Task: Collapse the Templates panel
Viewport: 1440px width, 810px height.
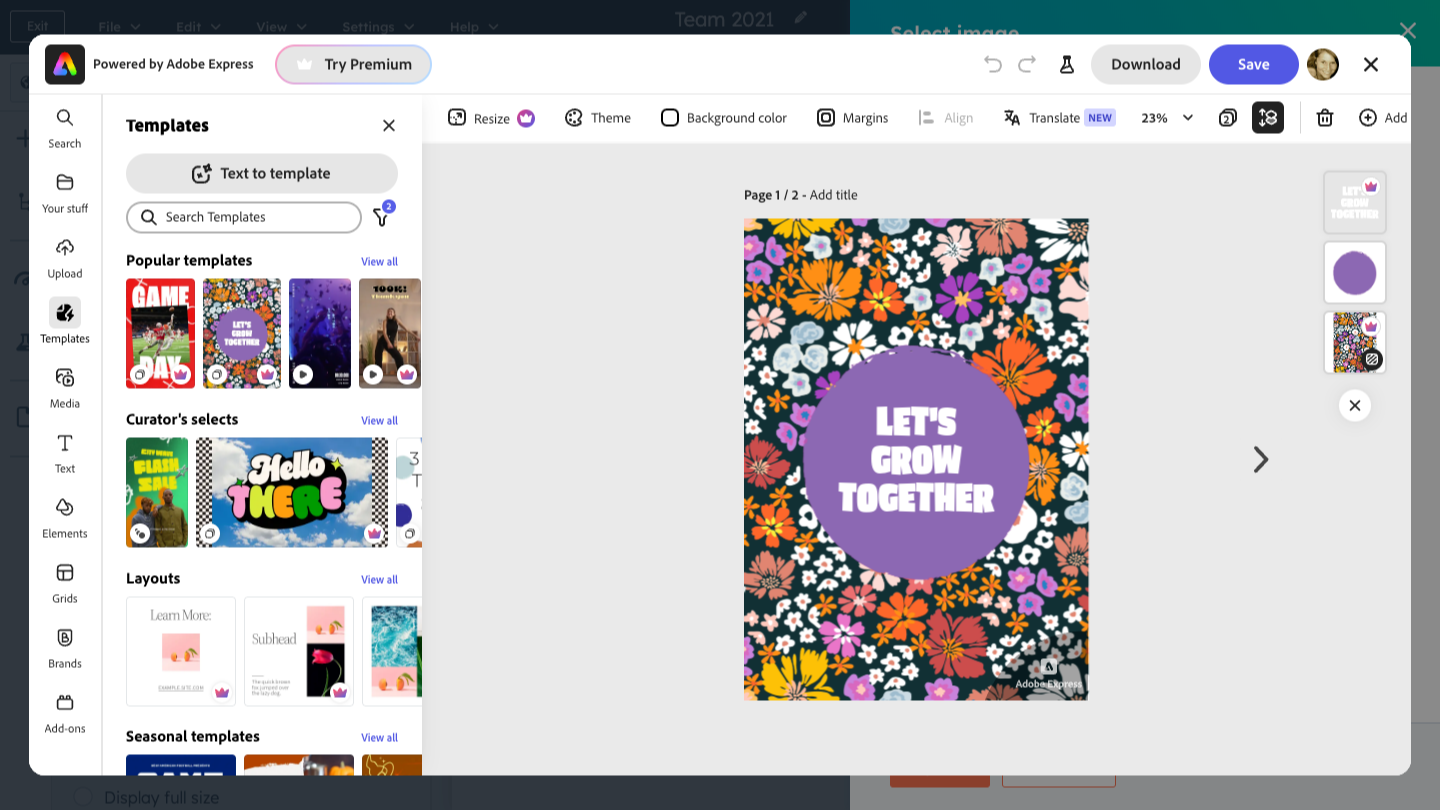Action: click(389, 125)
